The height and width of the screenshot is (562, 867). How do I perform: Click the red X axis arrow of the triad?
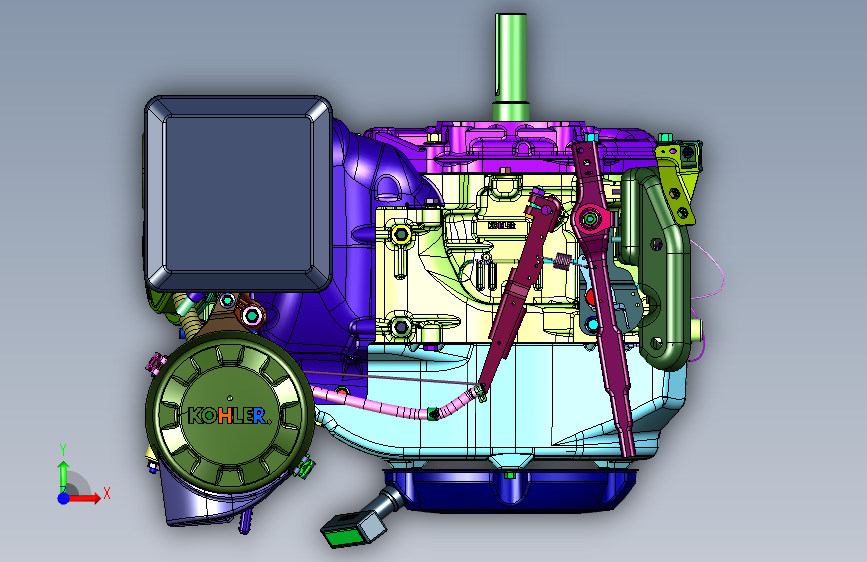[x=84, y=498]
